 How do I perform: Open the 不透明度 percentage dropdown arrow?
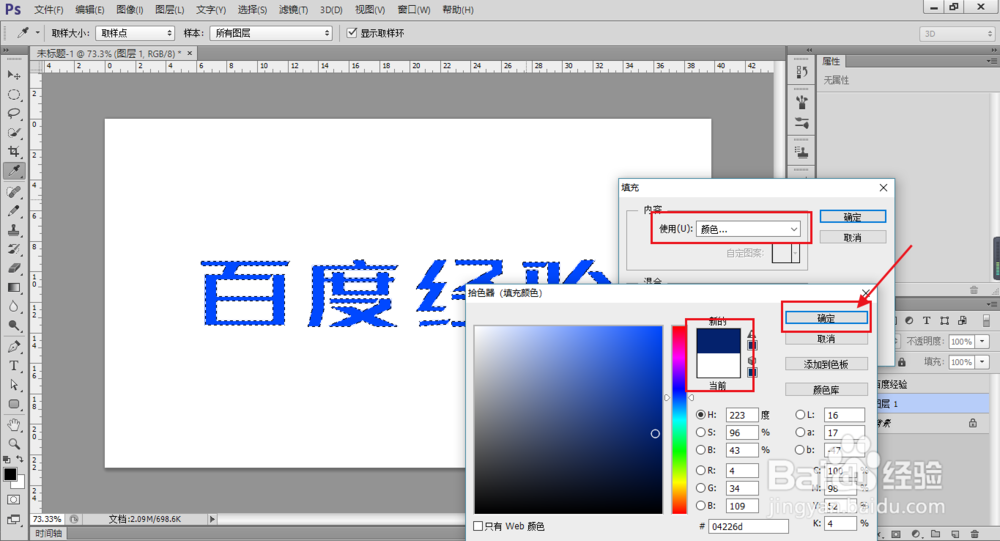[x=983, y=341]
